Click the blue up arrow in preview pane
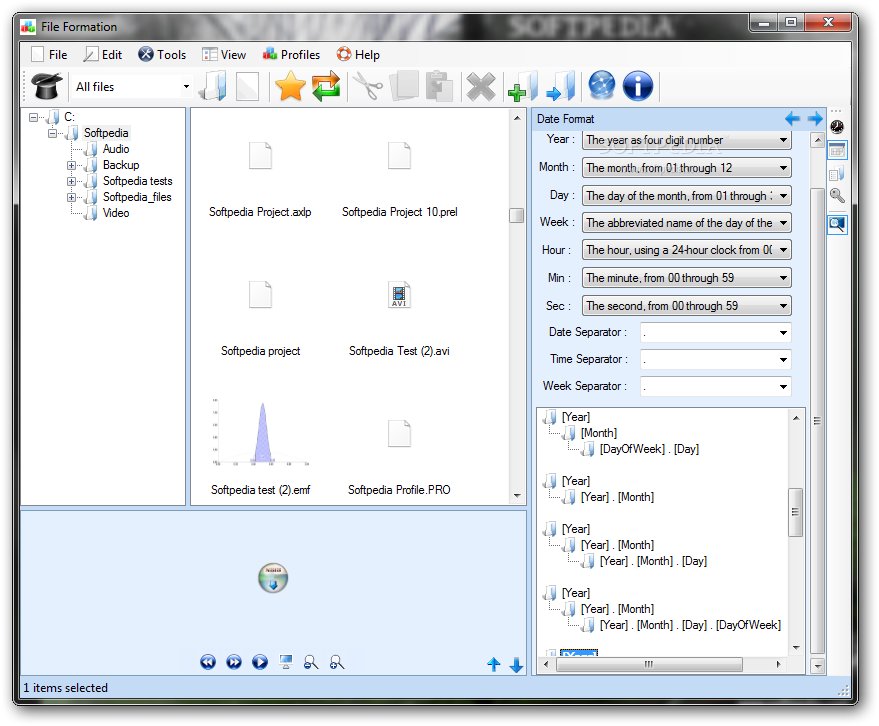 (493, 664)
